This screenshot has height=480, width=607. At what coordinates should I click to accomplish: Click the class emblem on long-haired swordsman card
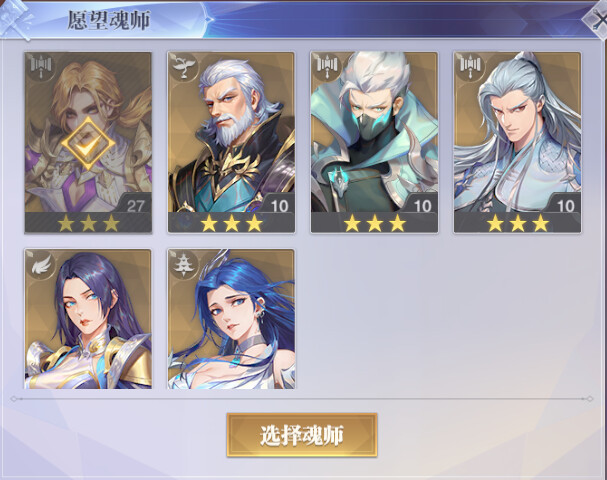470,67
